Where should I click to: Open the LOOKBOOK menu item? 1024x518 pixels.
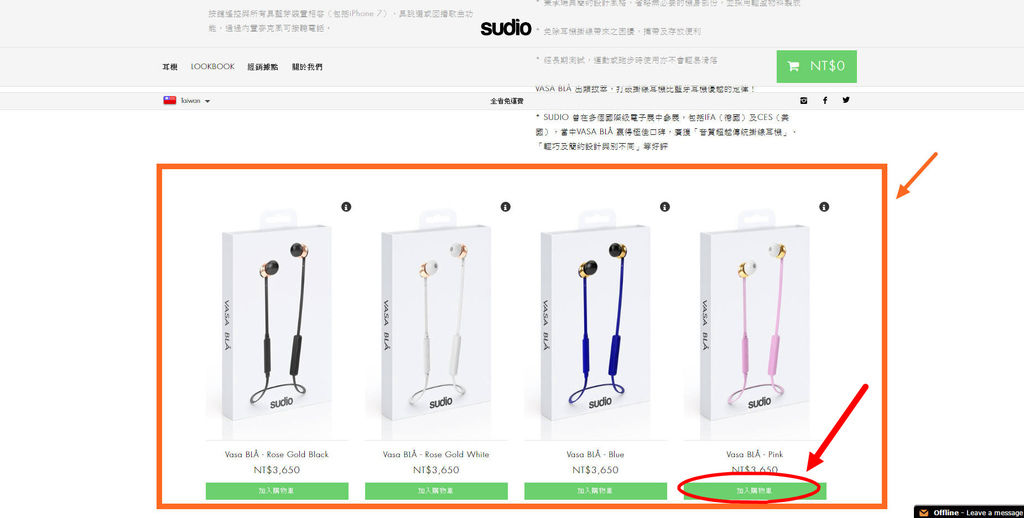pos(213,67)
